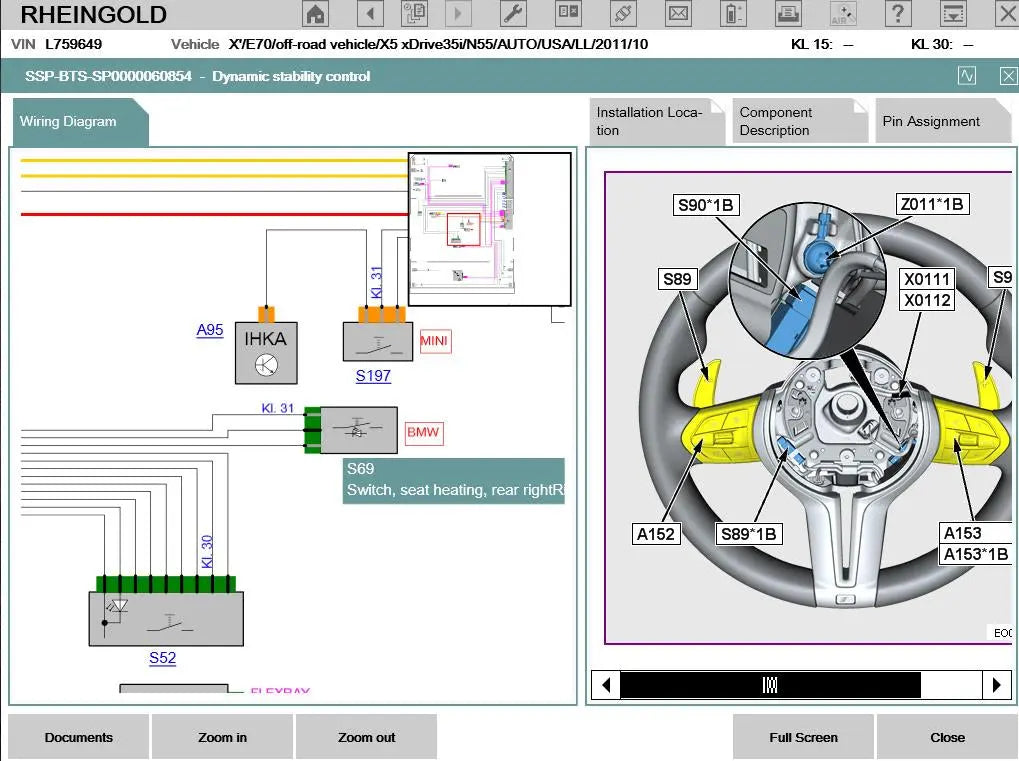Image resolution: width=1019 pixels, height=761 pixels.
Task: Open Full Screen view
Action: coord(803,737)
